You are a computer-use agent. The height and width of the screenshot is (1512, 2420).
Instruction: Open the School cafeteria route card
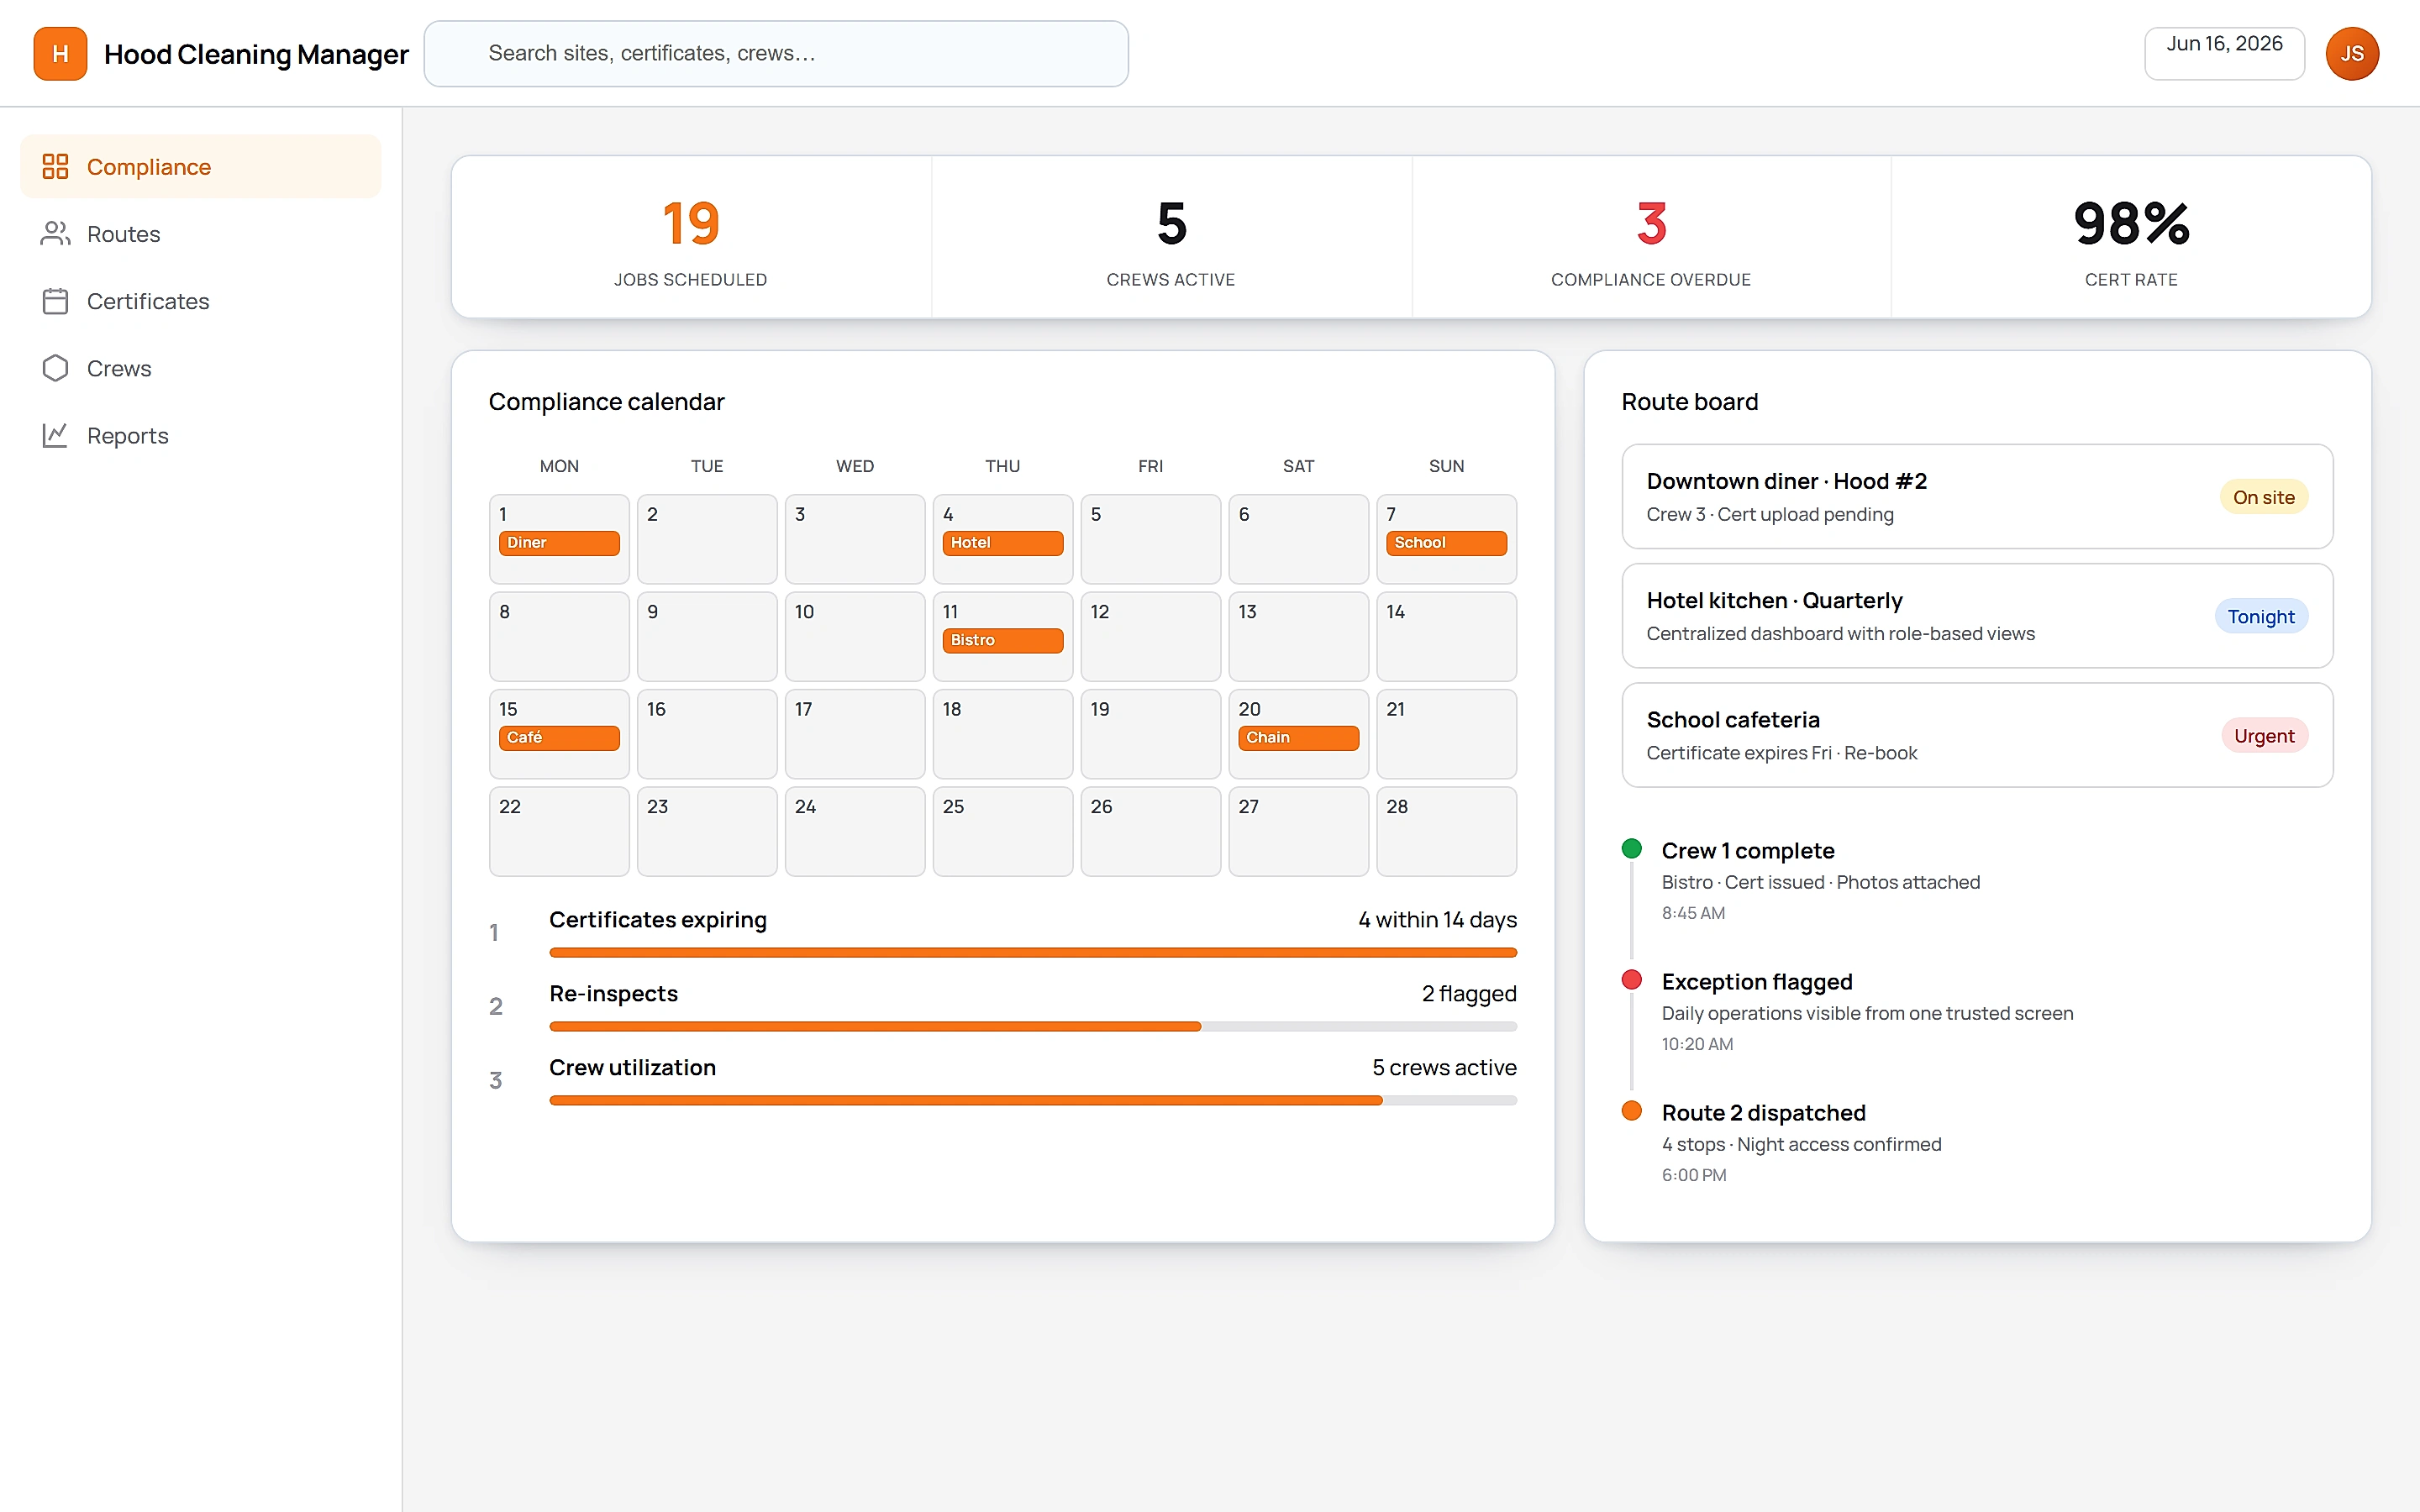point(1977,735)
